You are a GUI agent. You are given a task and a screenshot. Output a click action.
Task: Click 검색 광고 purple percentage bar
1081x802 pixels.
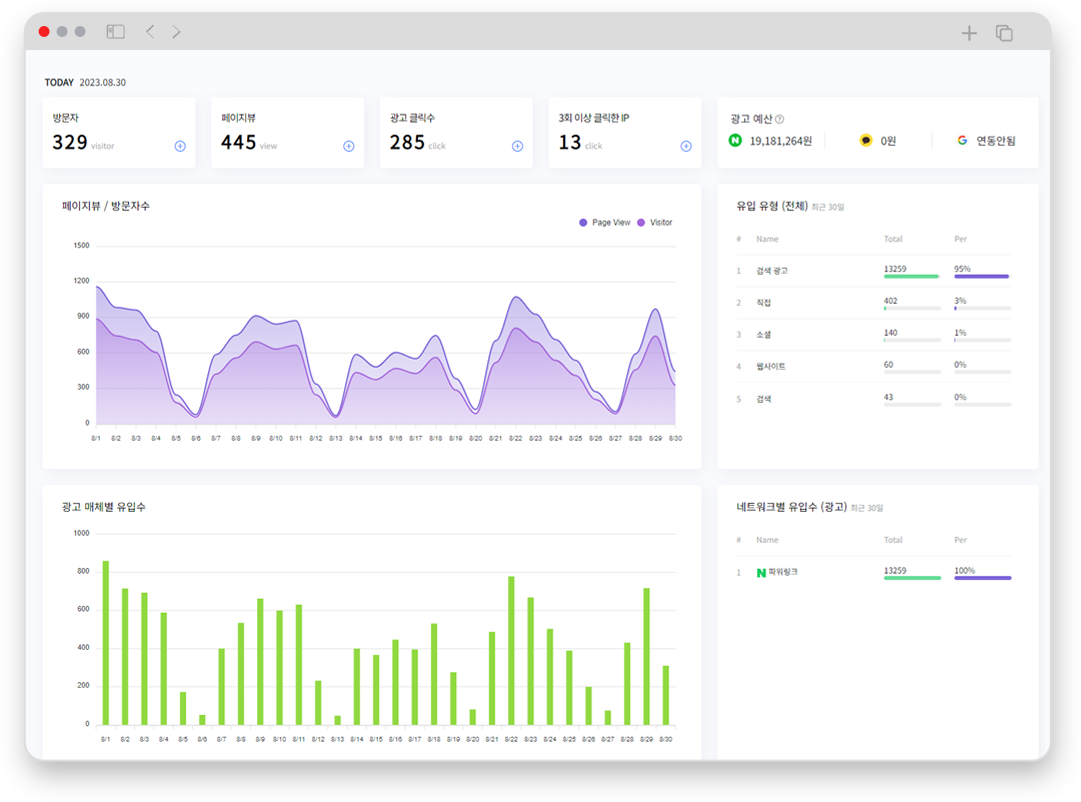(x=982, y=276)
